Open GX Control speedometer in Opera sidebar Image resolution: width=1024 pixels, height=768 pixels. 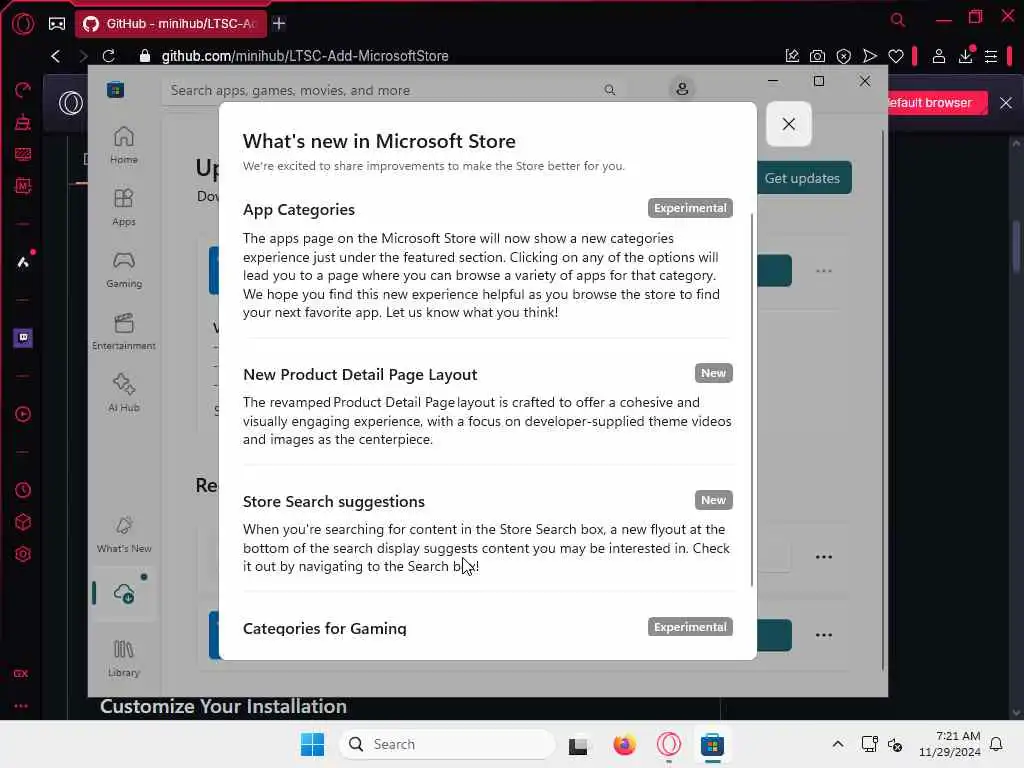click(x=23, y=89)
